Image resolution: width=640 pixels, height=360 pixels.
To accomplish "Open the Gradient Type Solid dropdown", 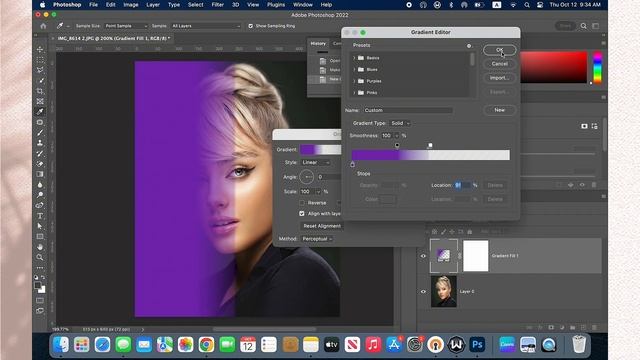I will pyautogui.click(x=400, y=123).
